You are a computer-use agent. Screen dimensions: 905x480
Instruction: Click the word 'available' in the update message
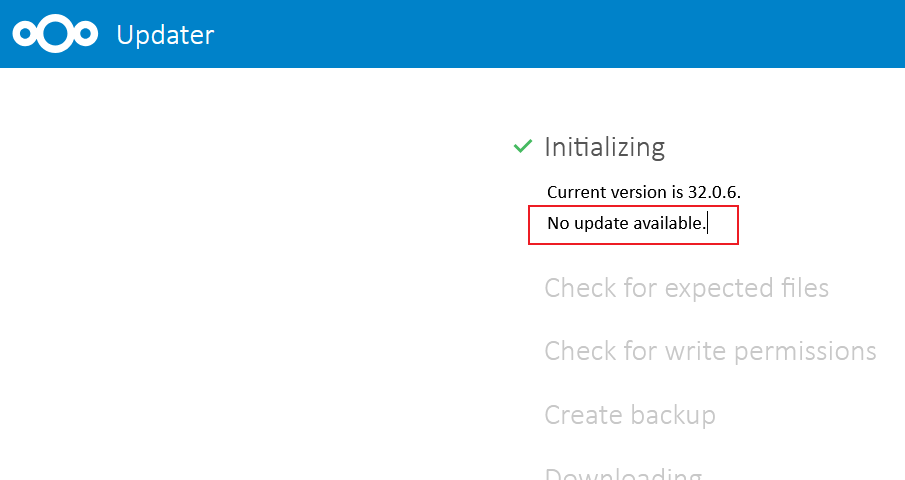pyautogui.click(x=670, y=223)
